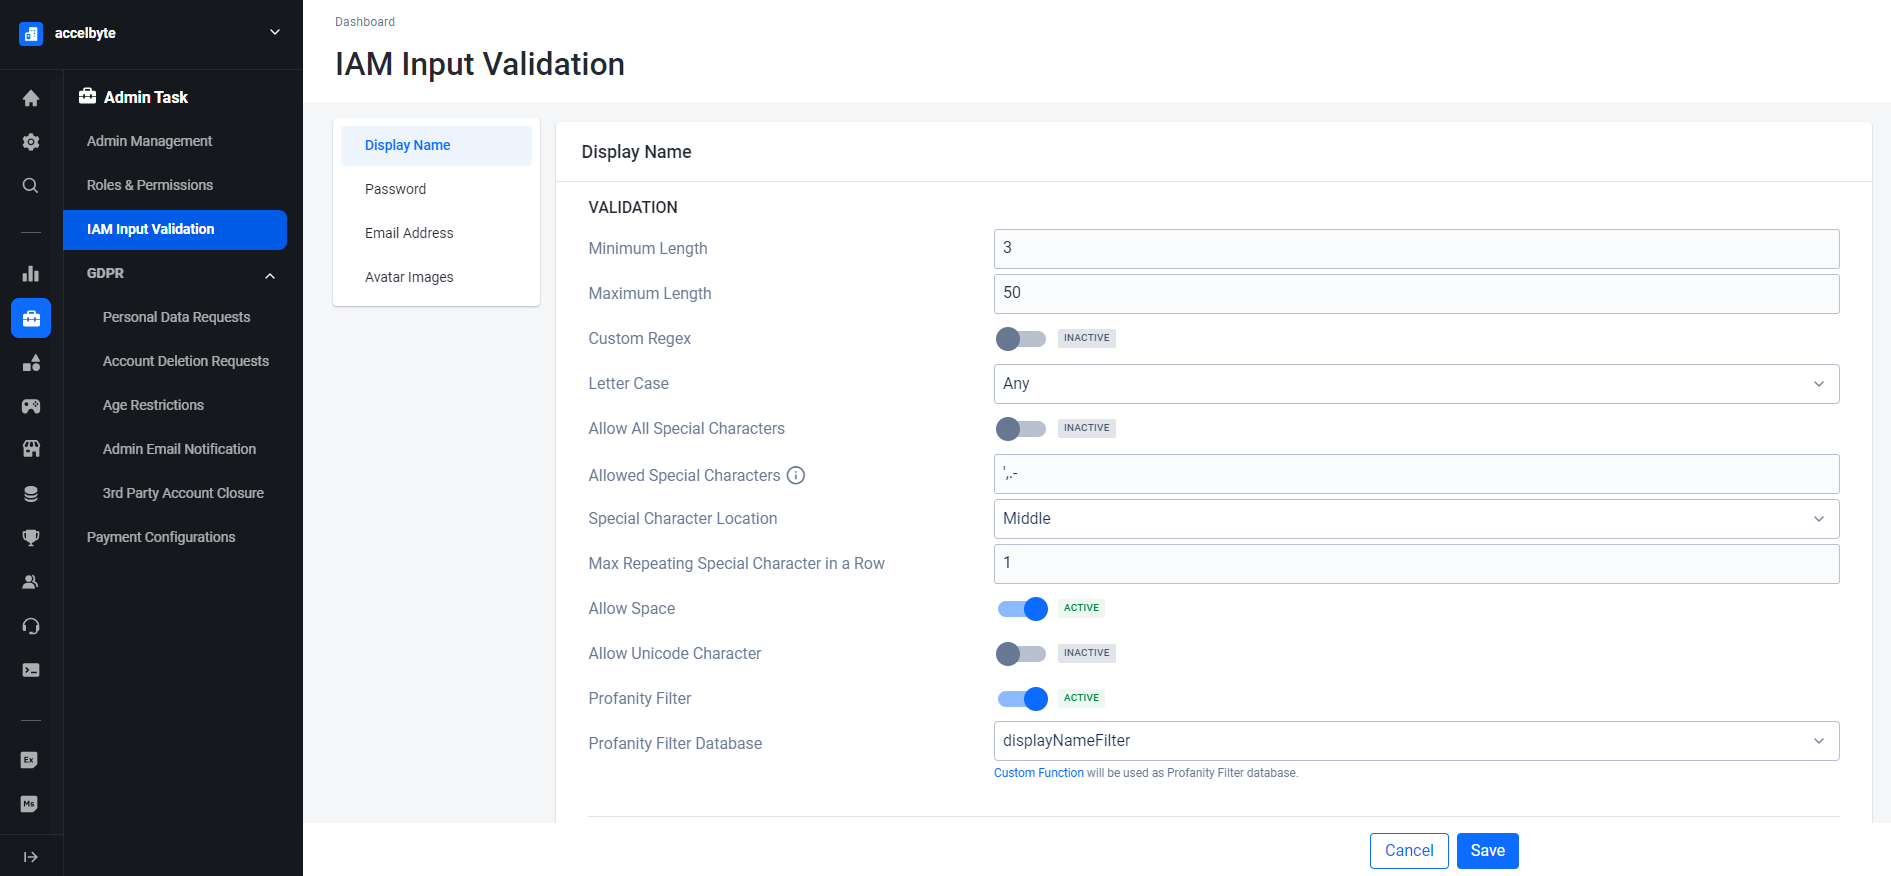The image size is (1891, 876).
Task: Open the store front icon in sidebar
Action: coord(31,450)
